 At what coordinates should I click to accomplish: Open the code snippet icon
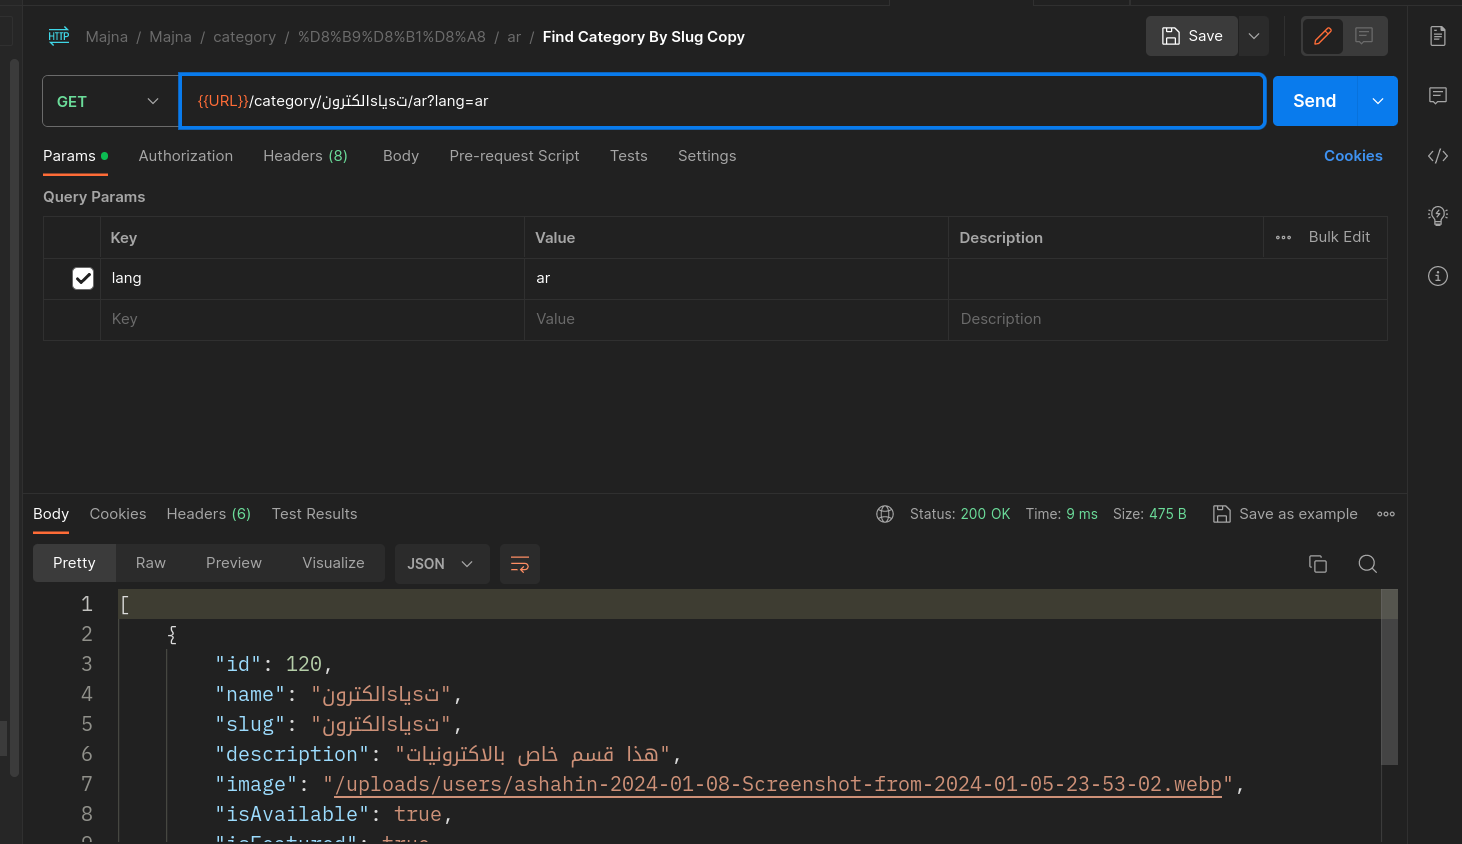tap(1437, 156)
